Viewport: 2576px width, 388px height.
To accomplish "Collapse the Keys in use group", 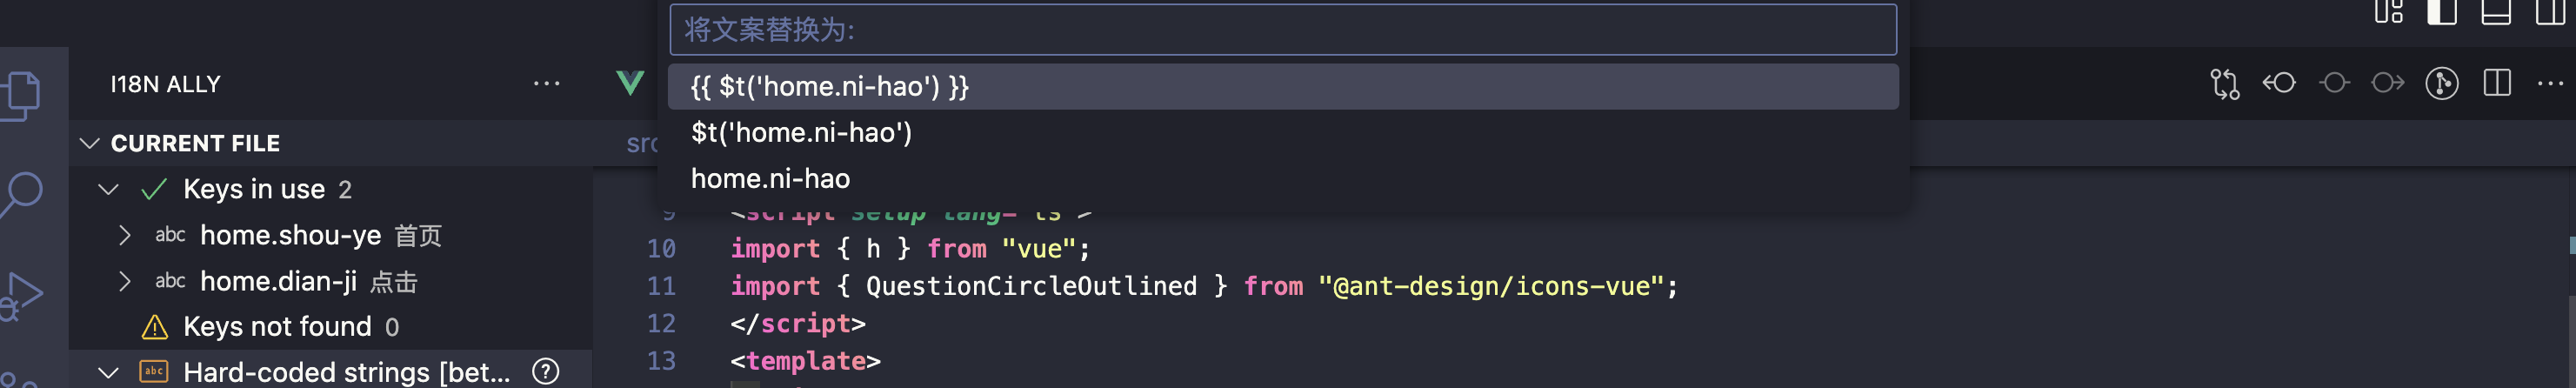I will pos(108,189).
